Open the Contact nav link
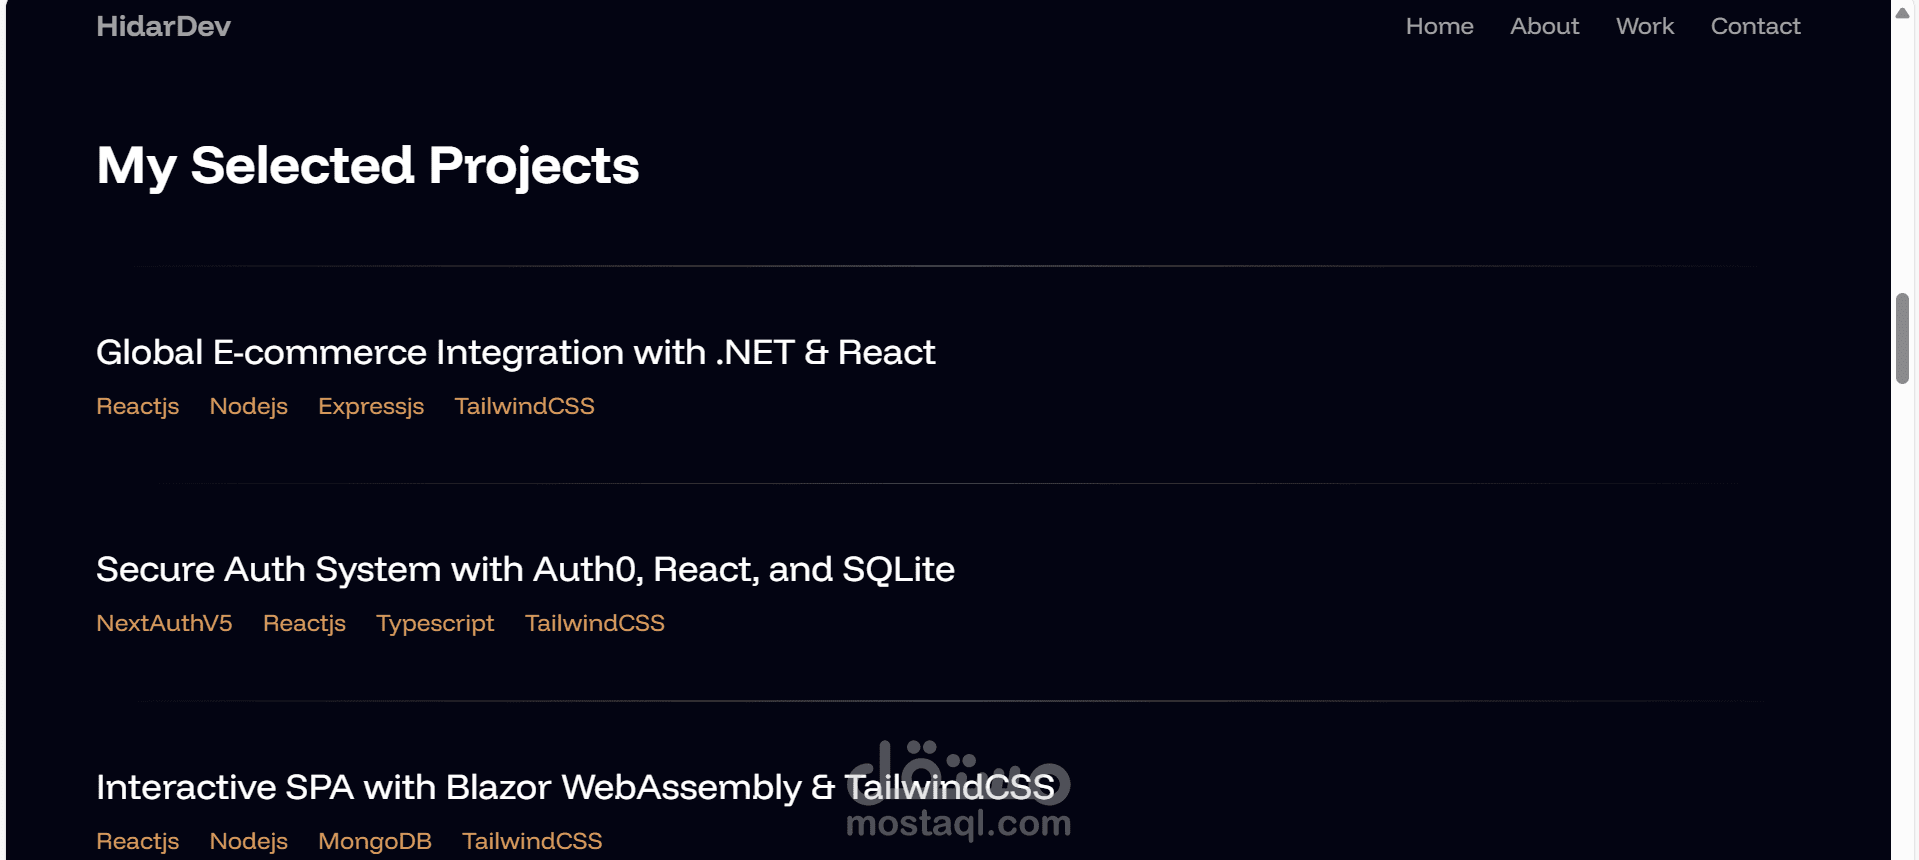The image size is (1919, 860). [1755, 26]
